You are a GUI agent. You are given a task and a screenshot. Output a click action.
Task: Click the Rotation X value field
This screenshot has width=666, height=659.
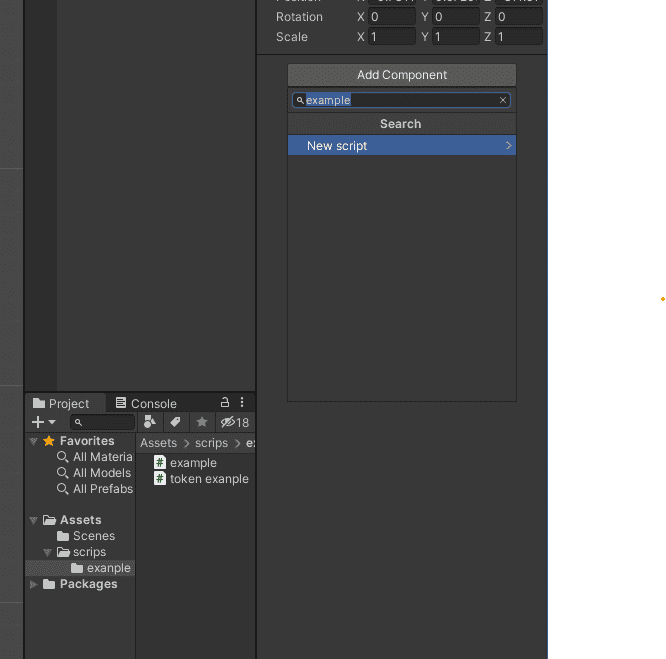coord(392,17)
